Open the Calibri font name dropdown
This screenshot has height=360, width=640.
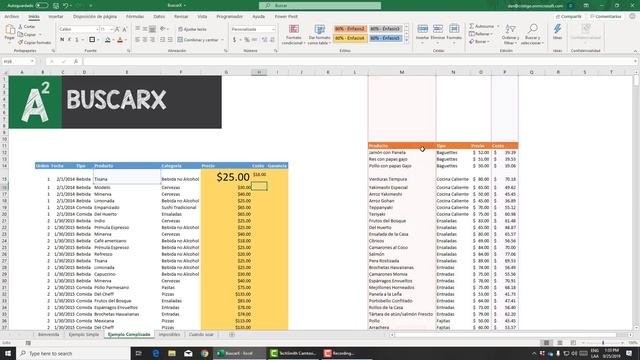pos(97,29)
